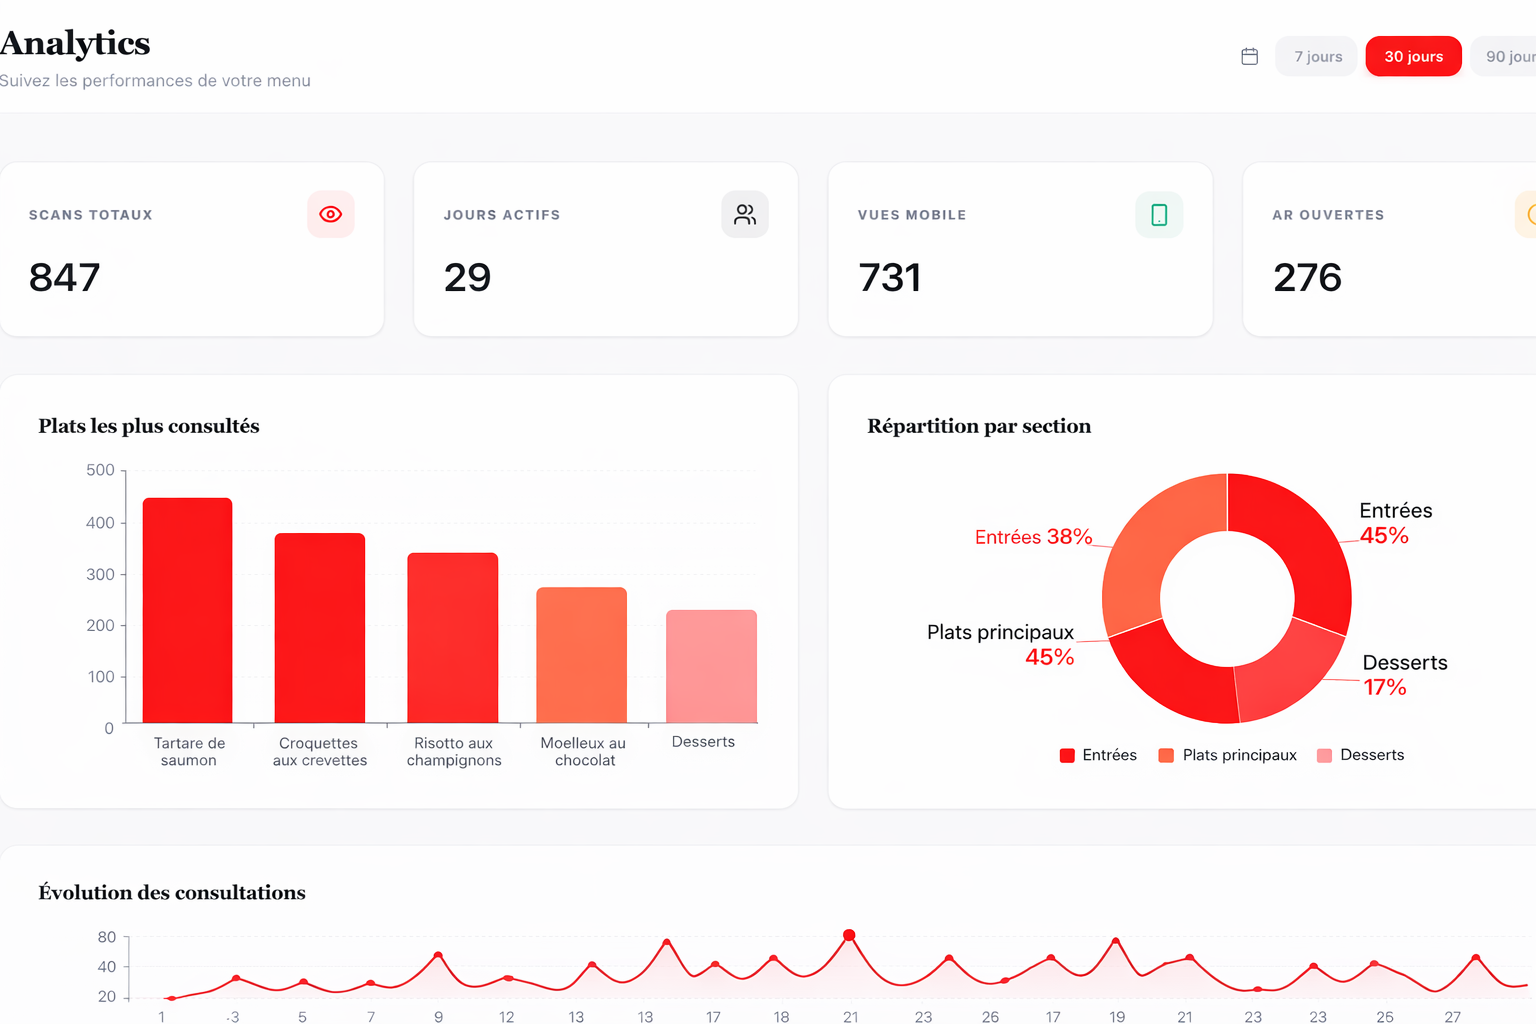Click the eye icon on Scans Totaux card
Image resolution: width=1536 pixels, height=1024 pixels.
coord(331,214)
